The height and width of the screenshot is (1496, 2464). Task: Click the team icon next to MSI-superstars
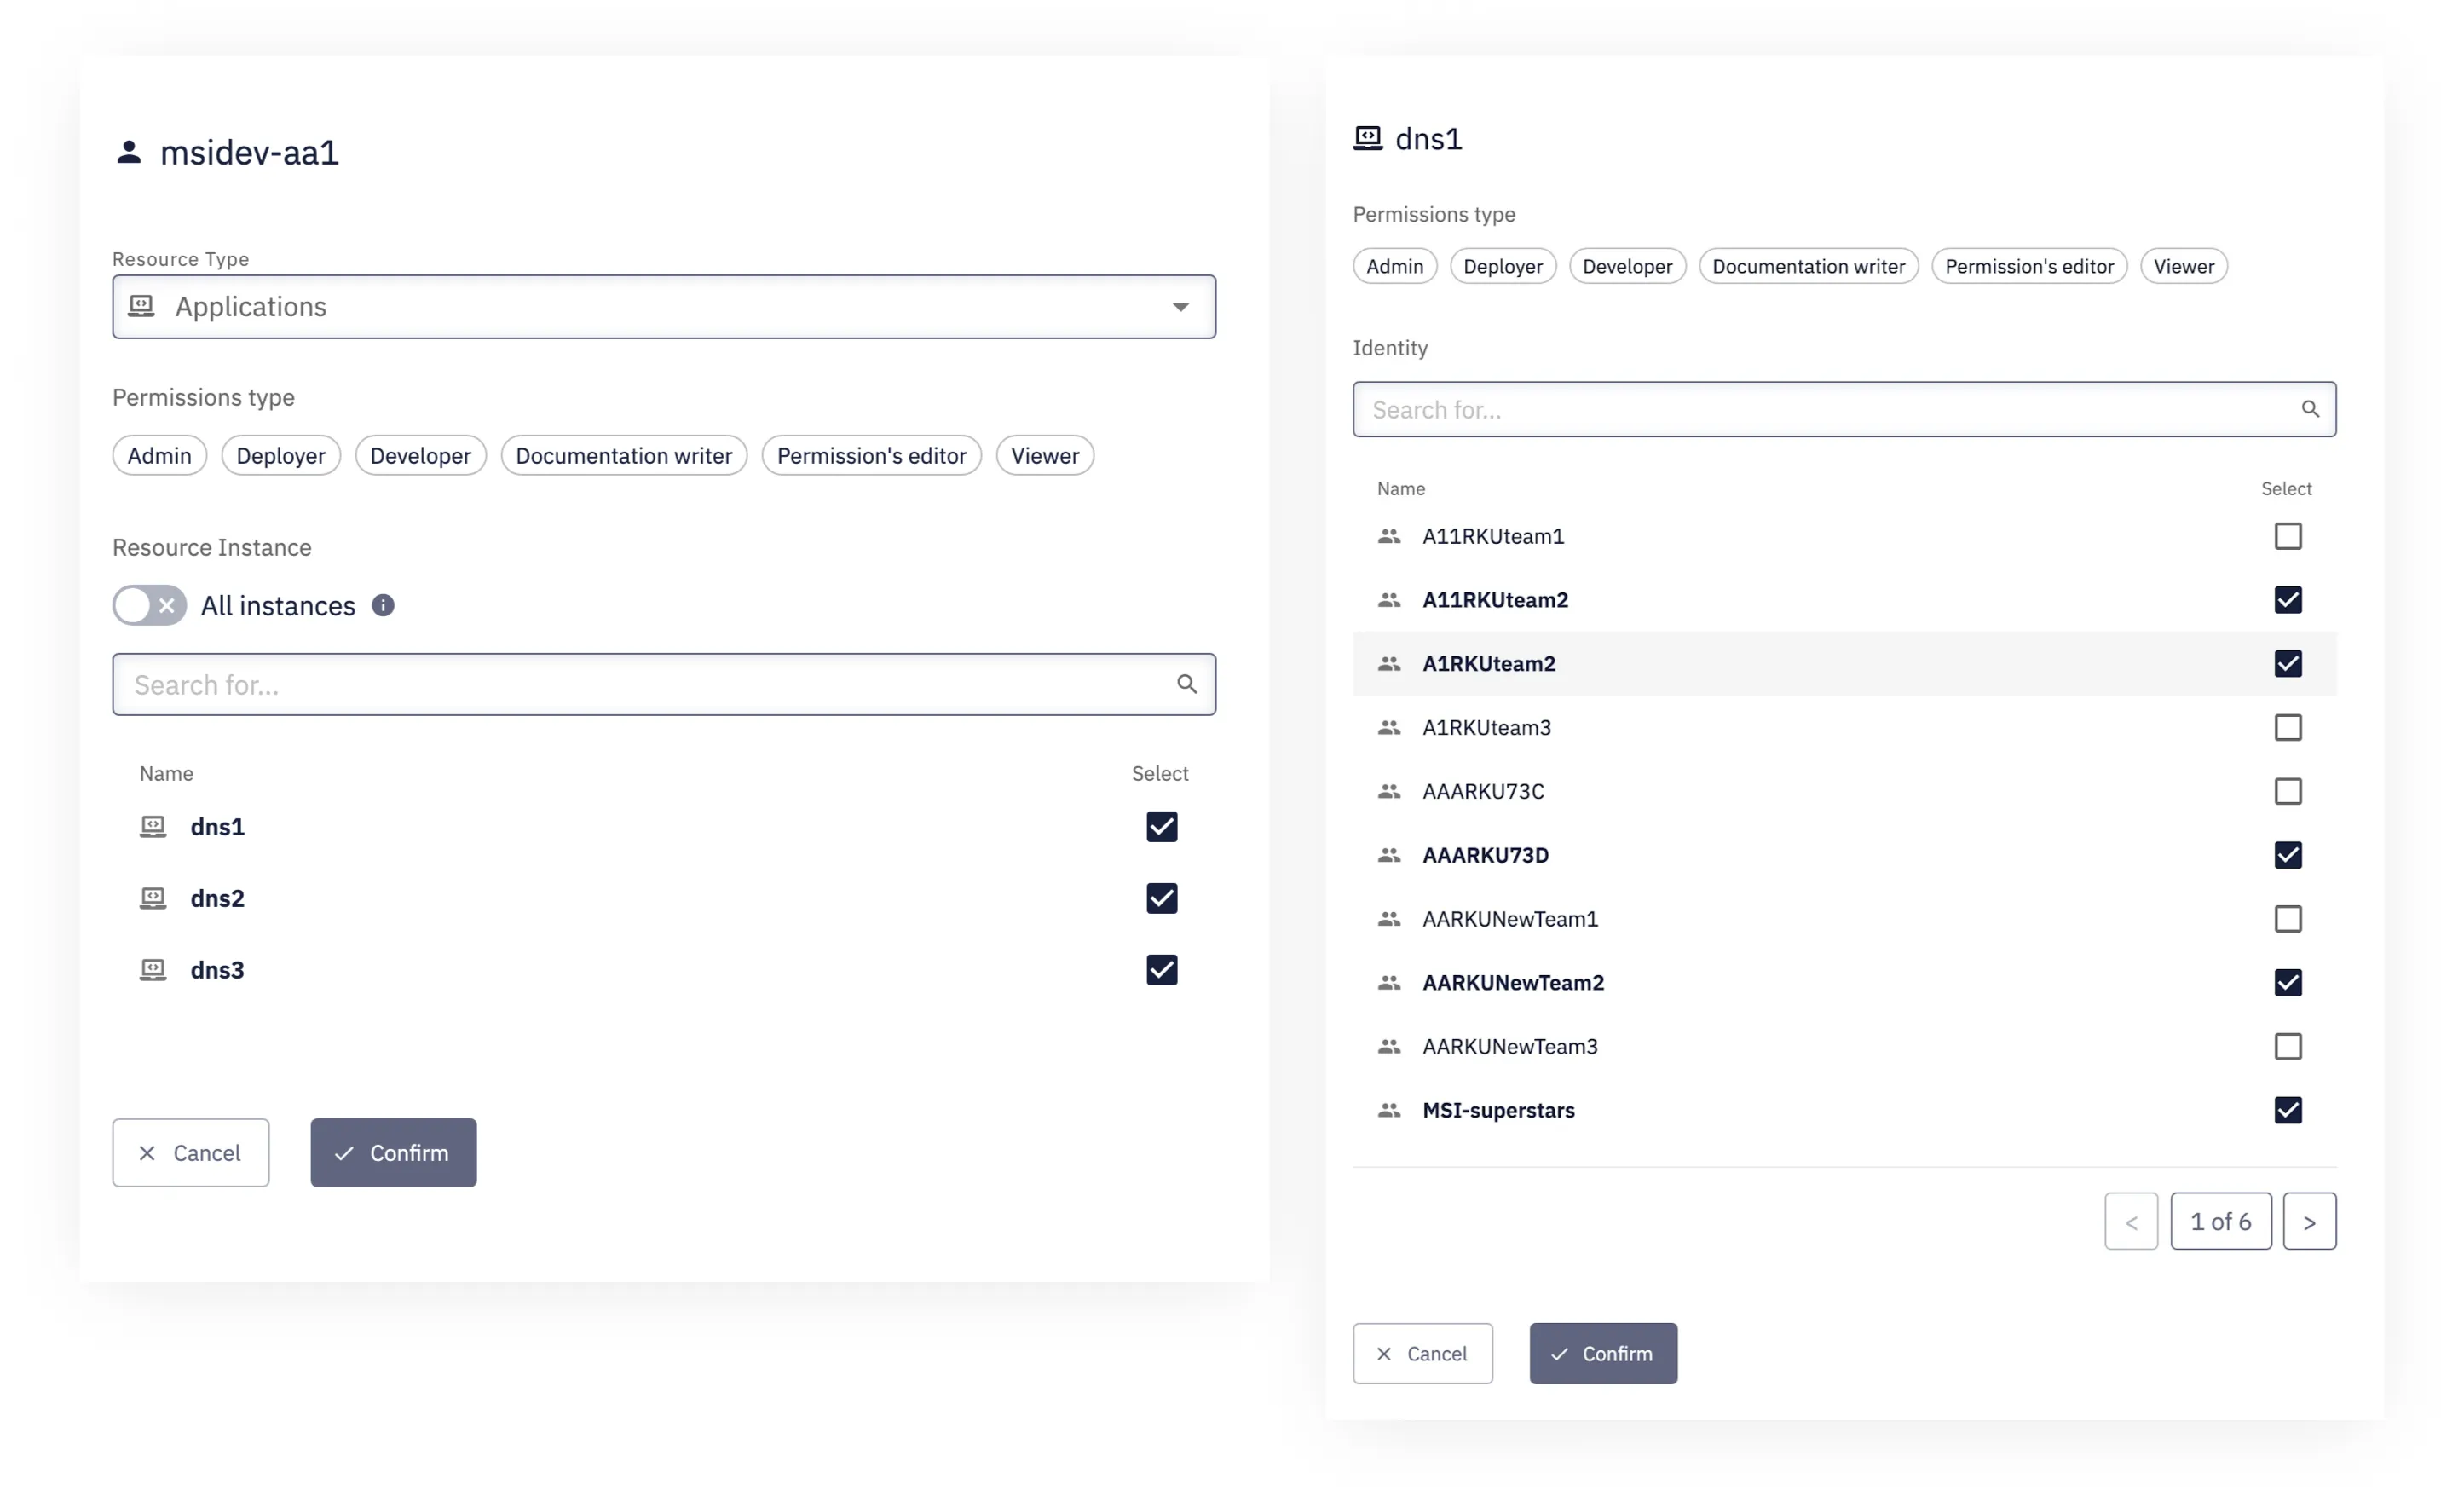click(x=1389, y=1110)
